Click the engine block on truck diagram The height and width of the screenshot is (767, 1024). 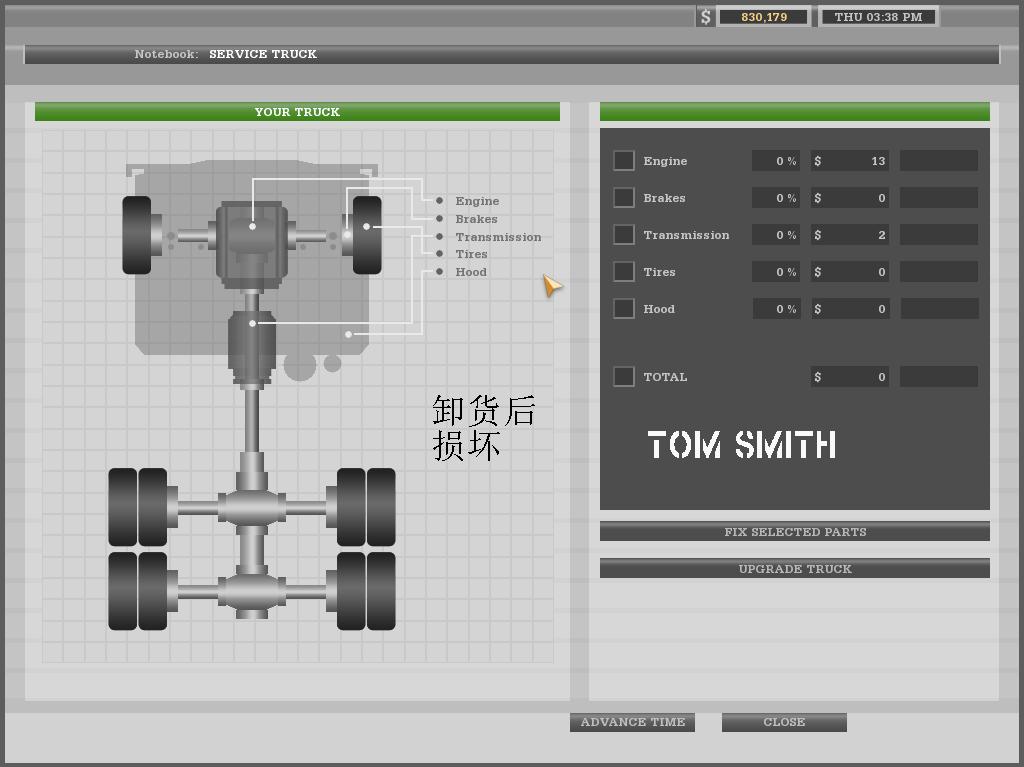pos(252,240)
